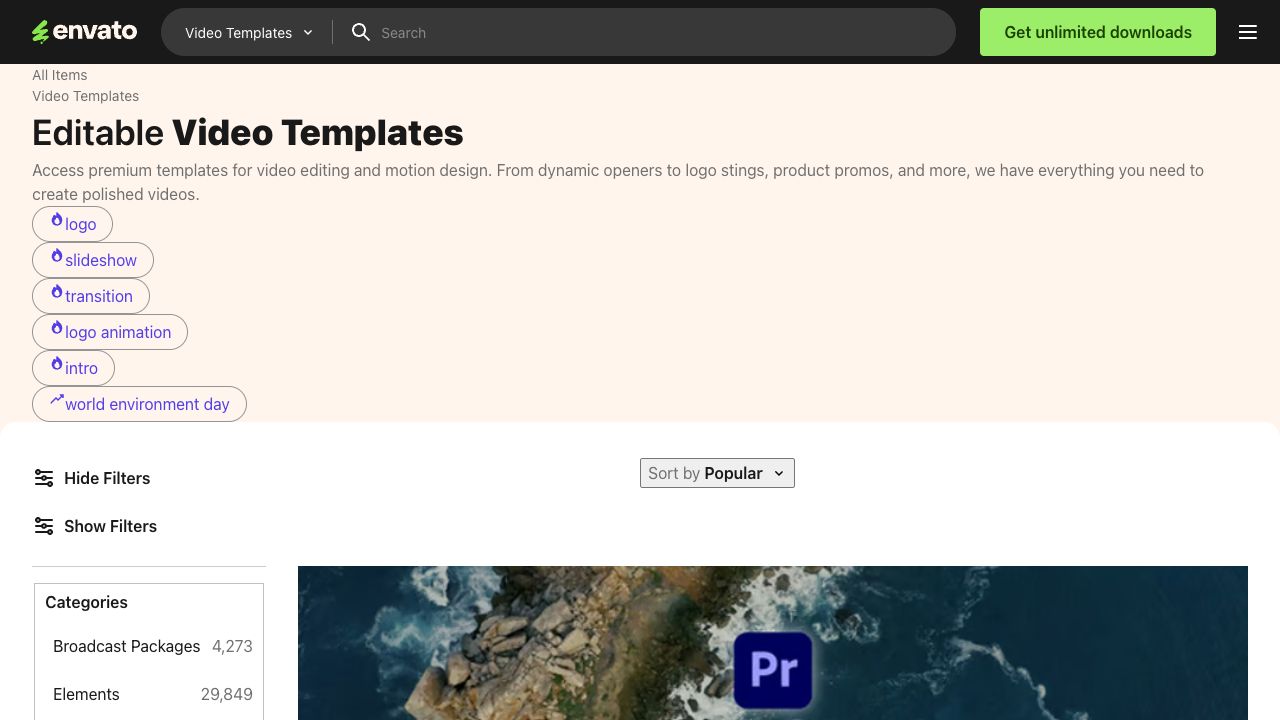The width and height of the screenshot is (1280, 720).
Task: Toggle Show Filters
Action: [110, 526]
